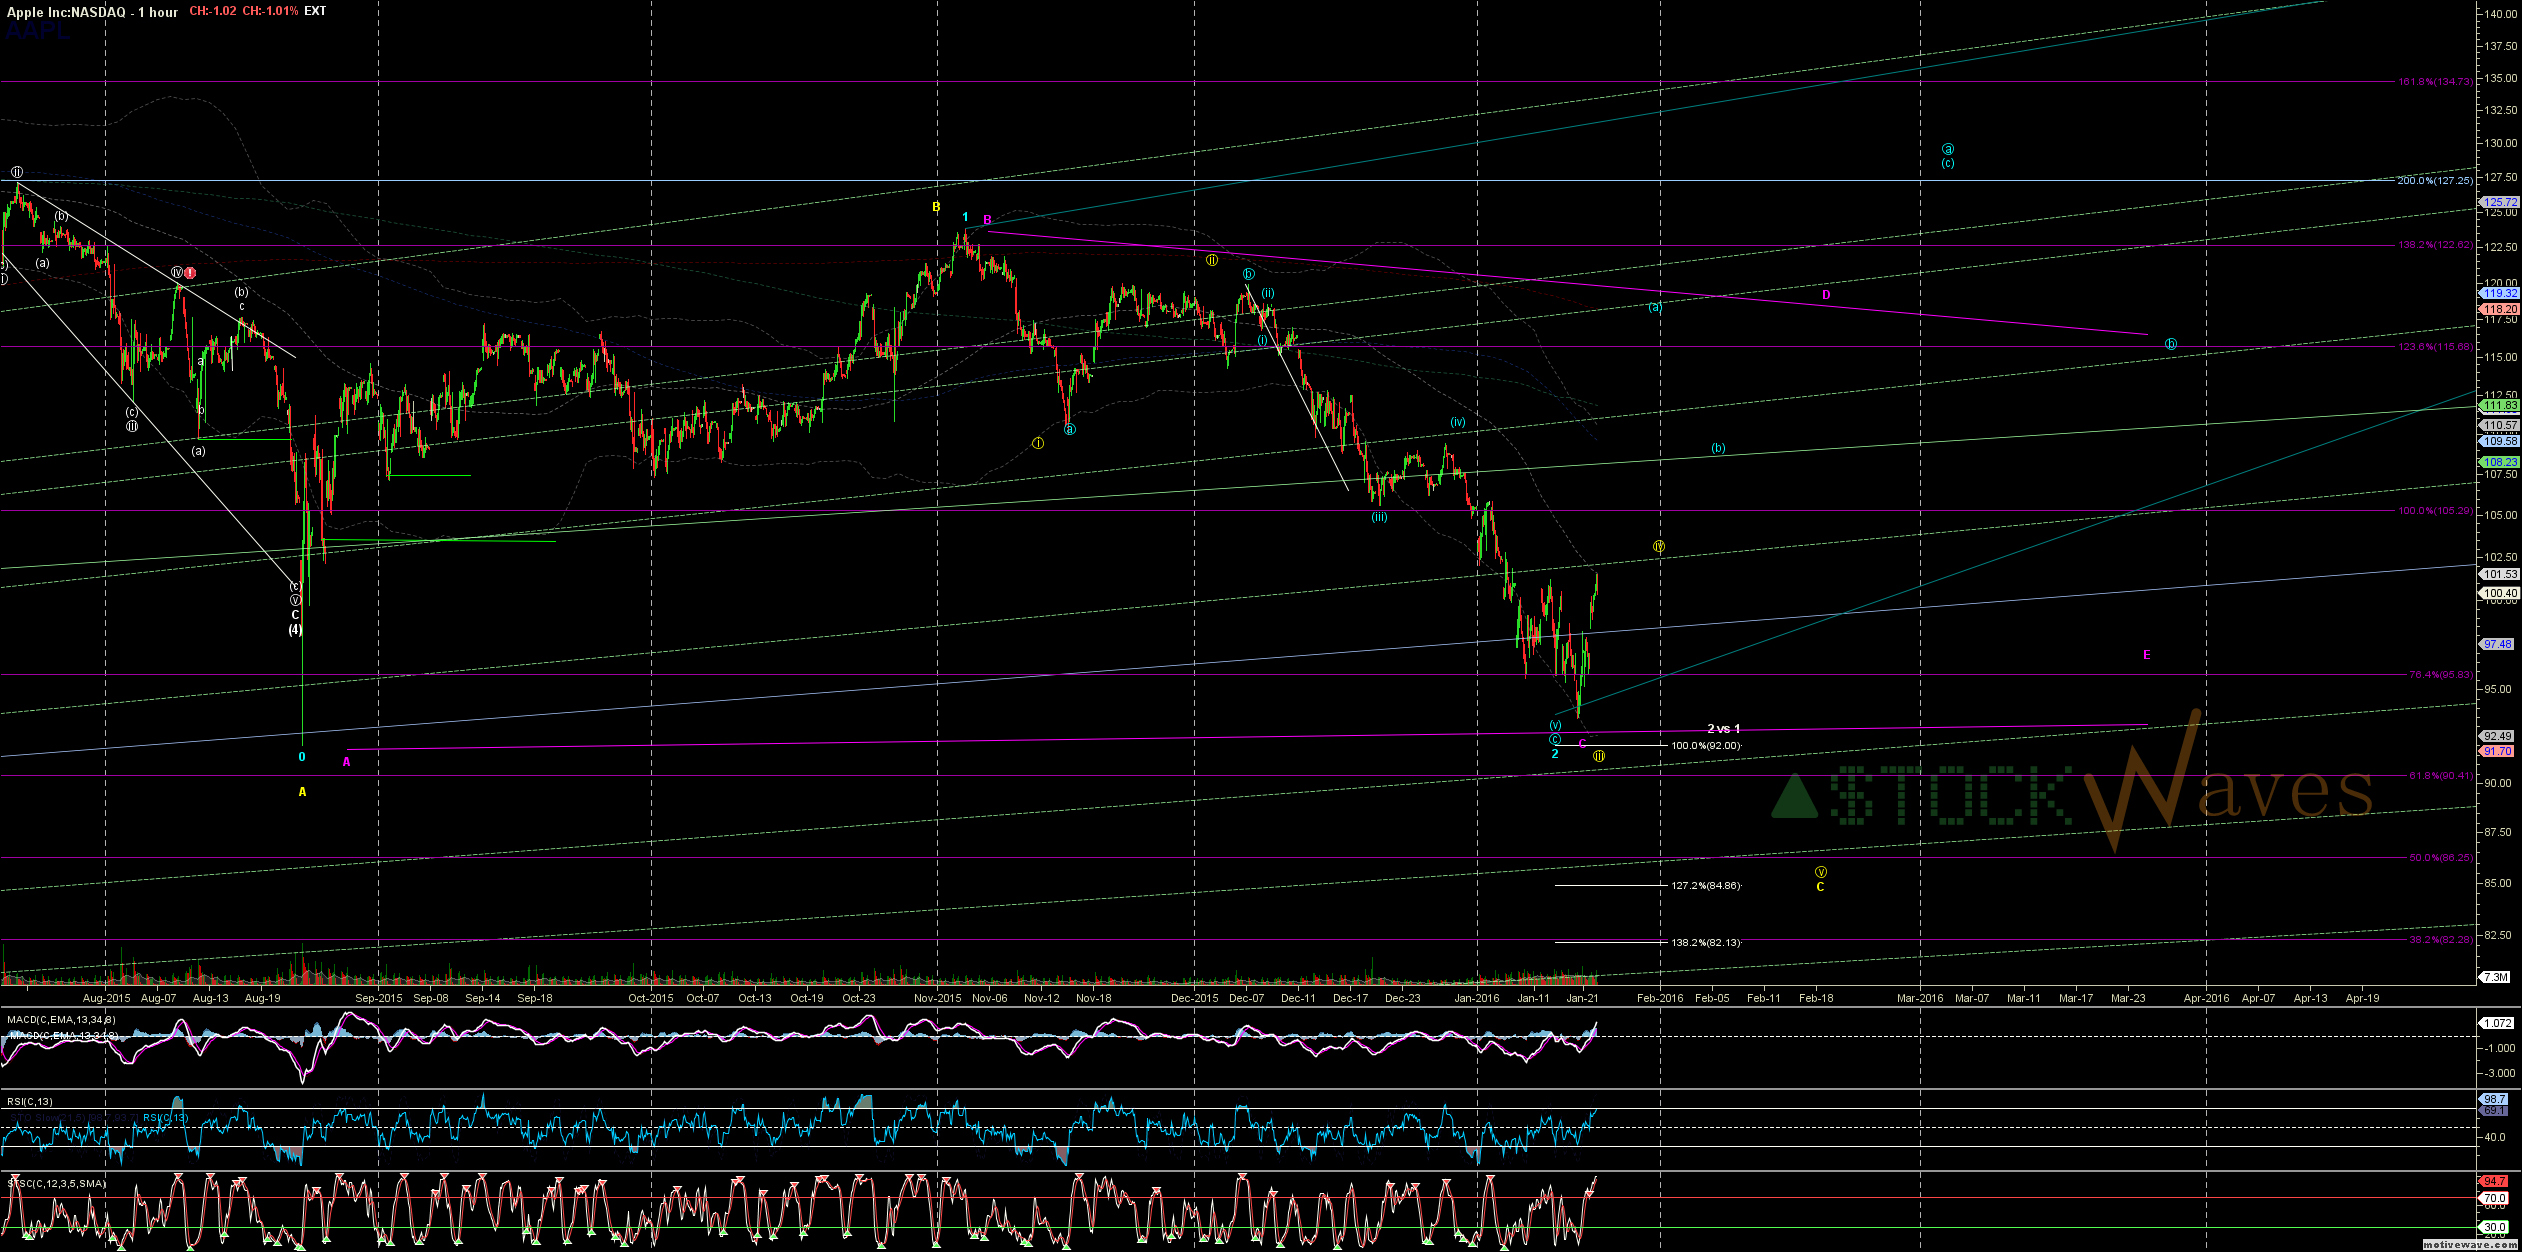The height and width of the screenshot is (1252, 2522).
Task: Click the 'Apr-2016' date on time axis
Action: pyautogui.click(x=2206, y=998)
